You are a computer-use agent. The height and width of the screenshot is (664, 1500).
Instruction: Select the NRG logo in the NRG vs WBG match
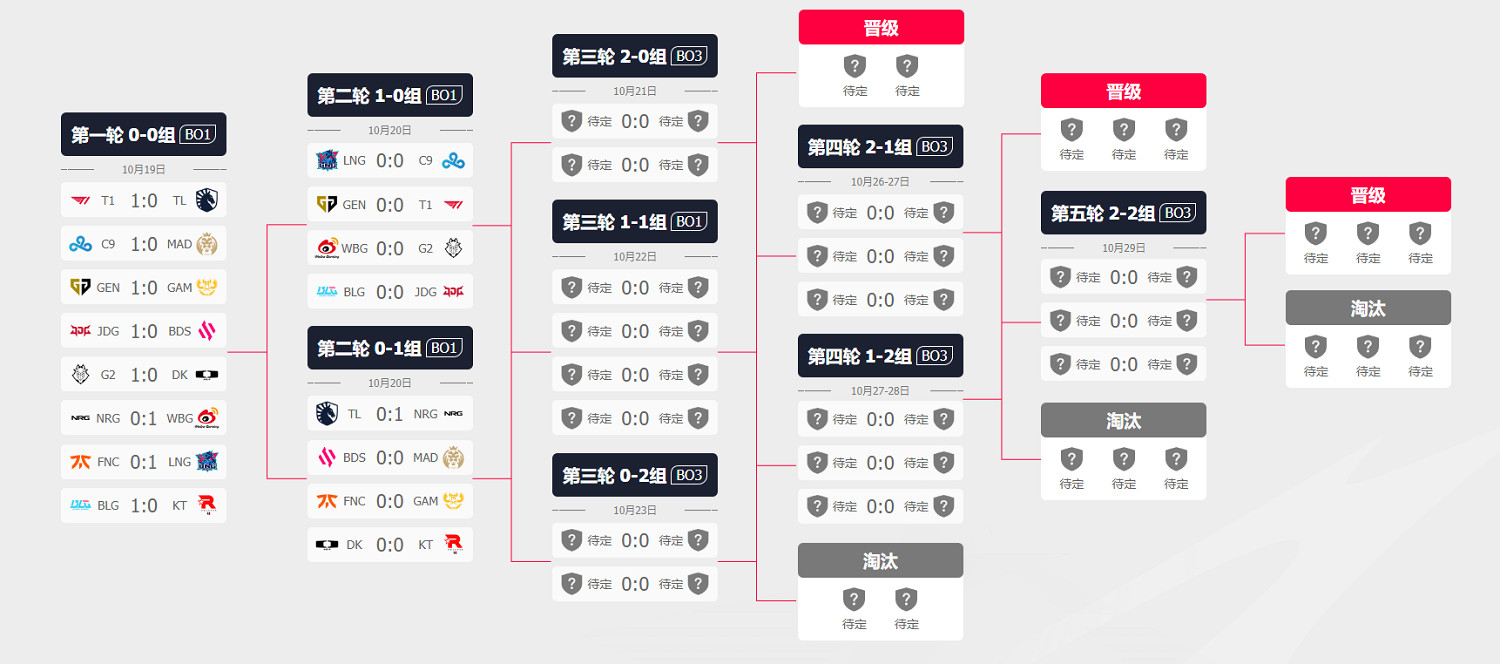(x=80, y=418)
